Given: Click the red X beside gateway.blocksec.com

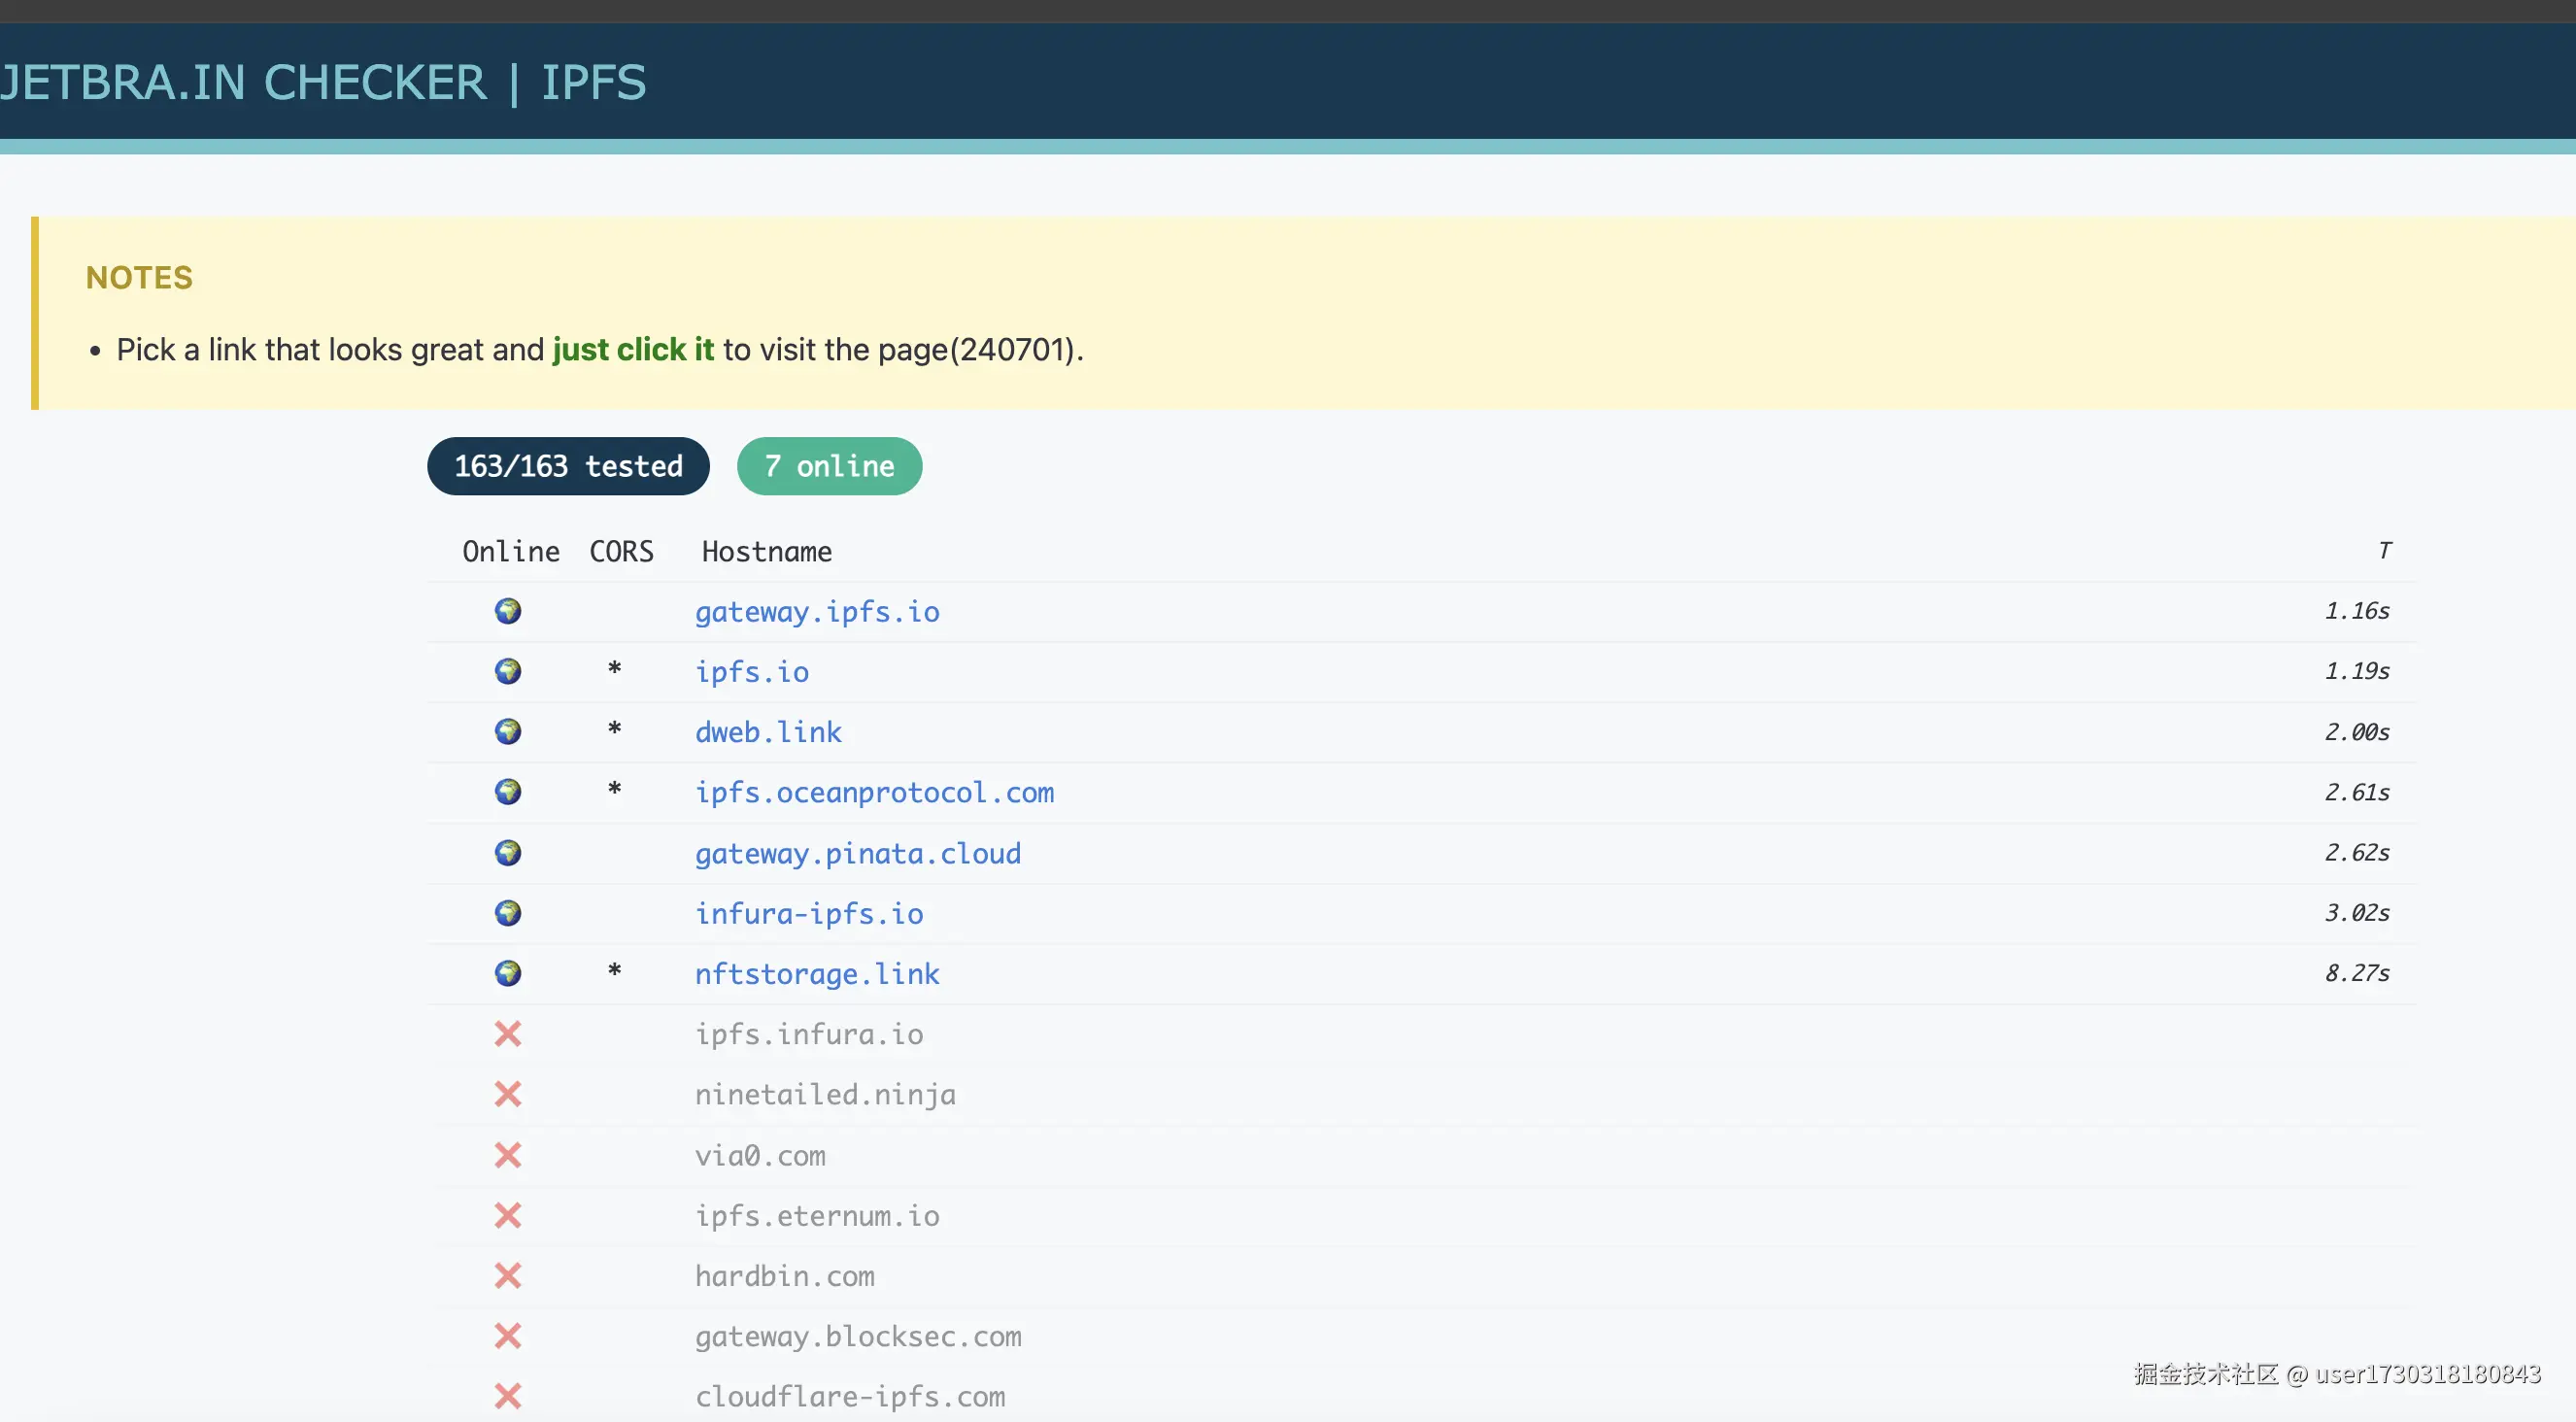Looking at the screenshot, I should point(508,1336).
